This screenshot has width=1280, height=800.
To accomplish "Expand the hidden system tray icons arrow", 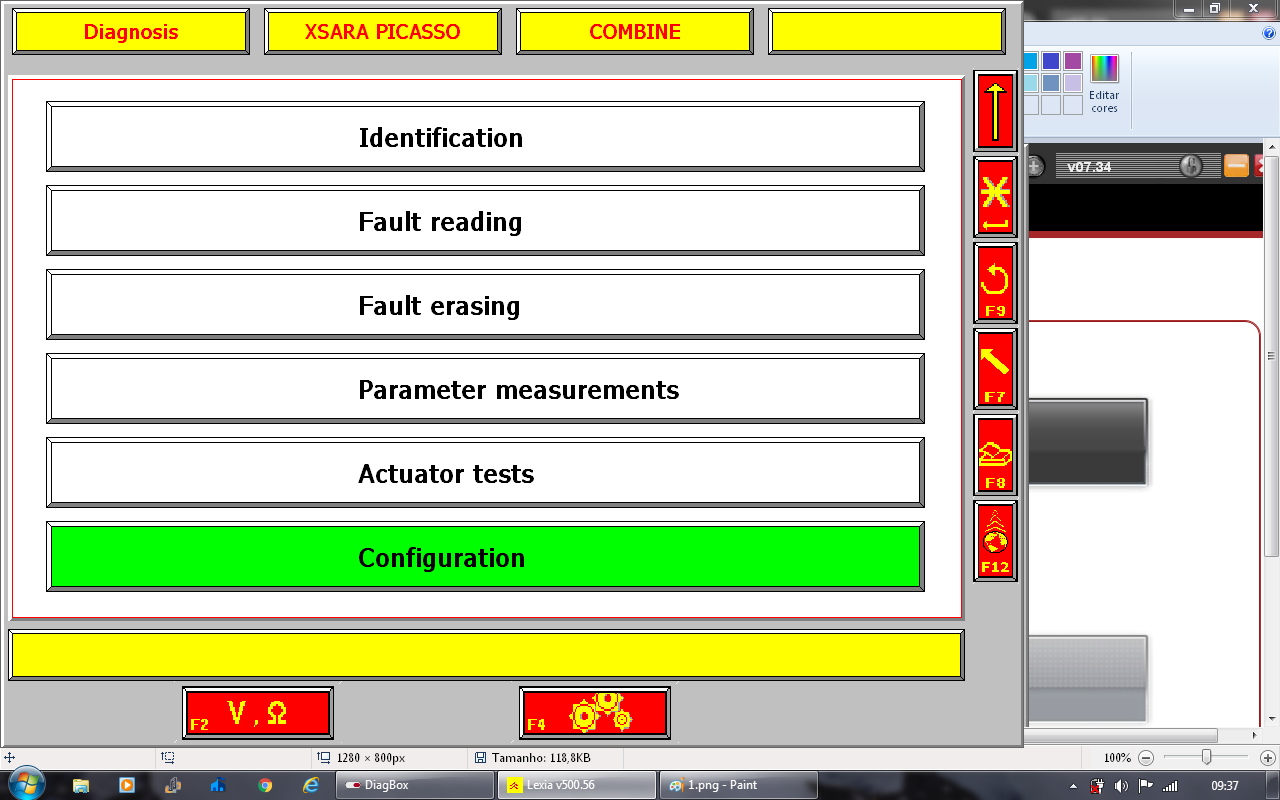I will tap(1073, 785).
